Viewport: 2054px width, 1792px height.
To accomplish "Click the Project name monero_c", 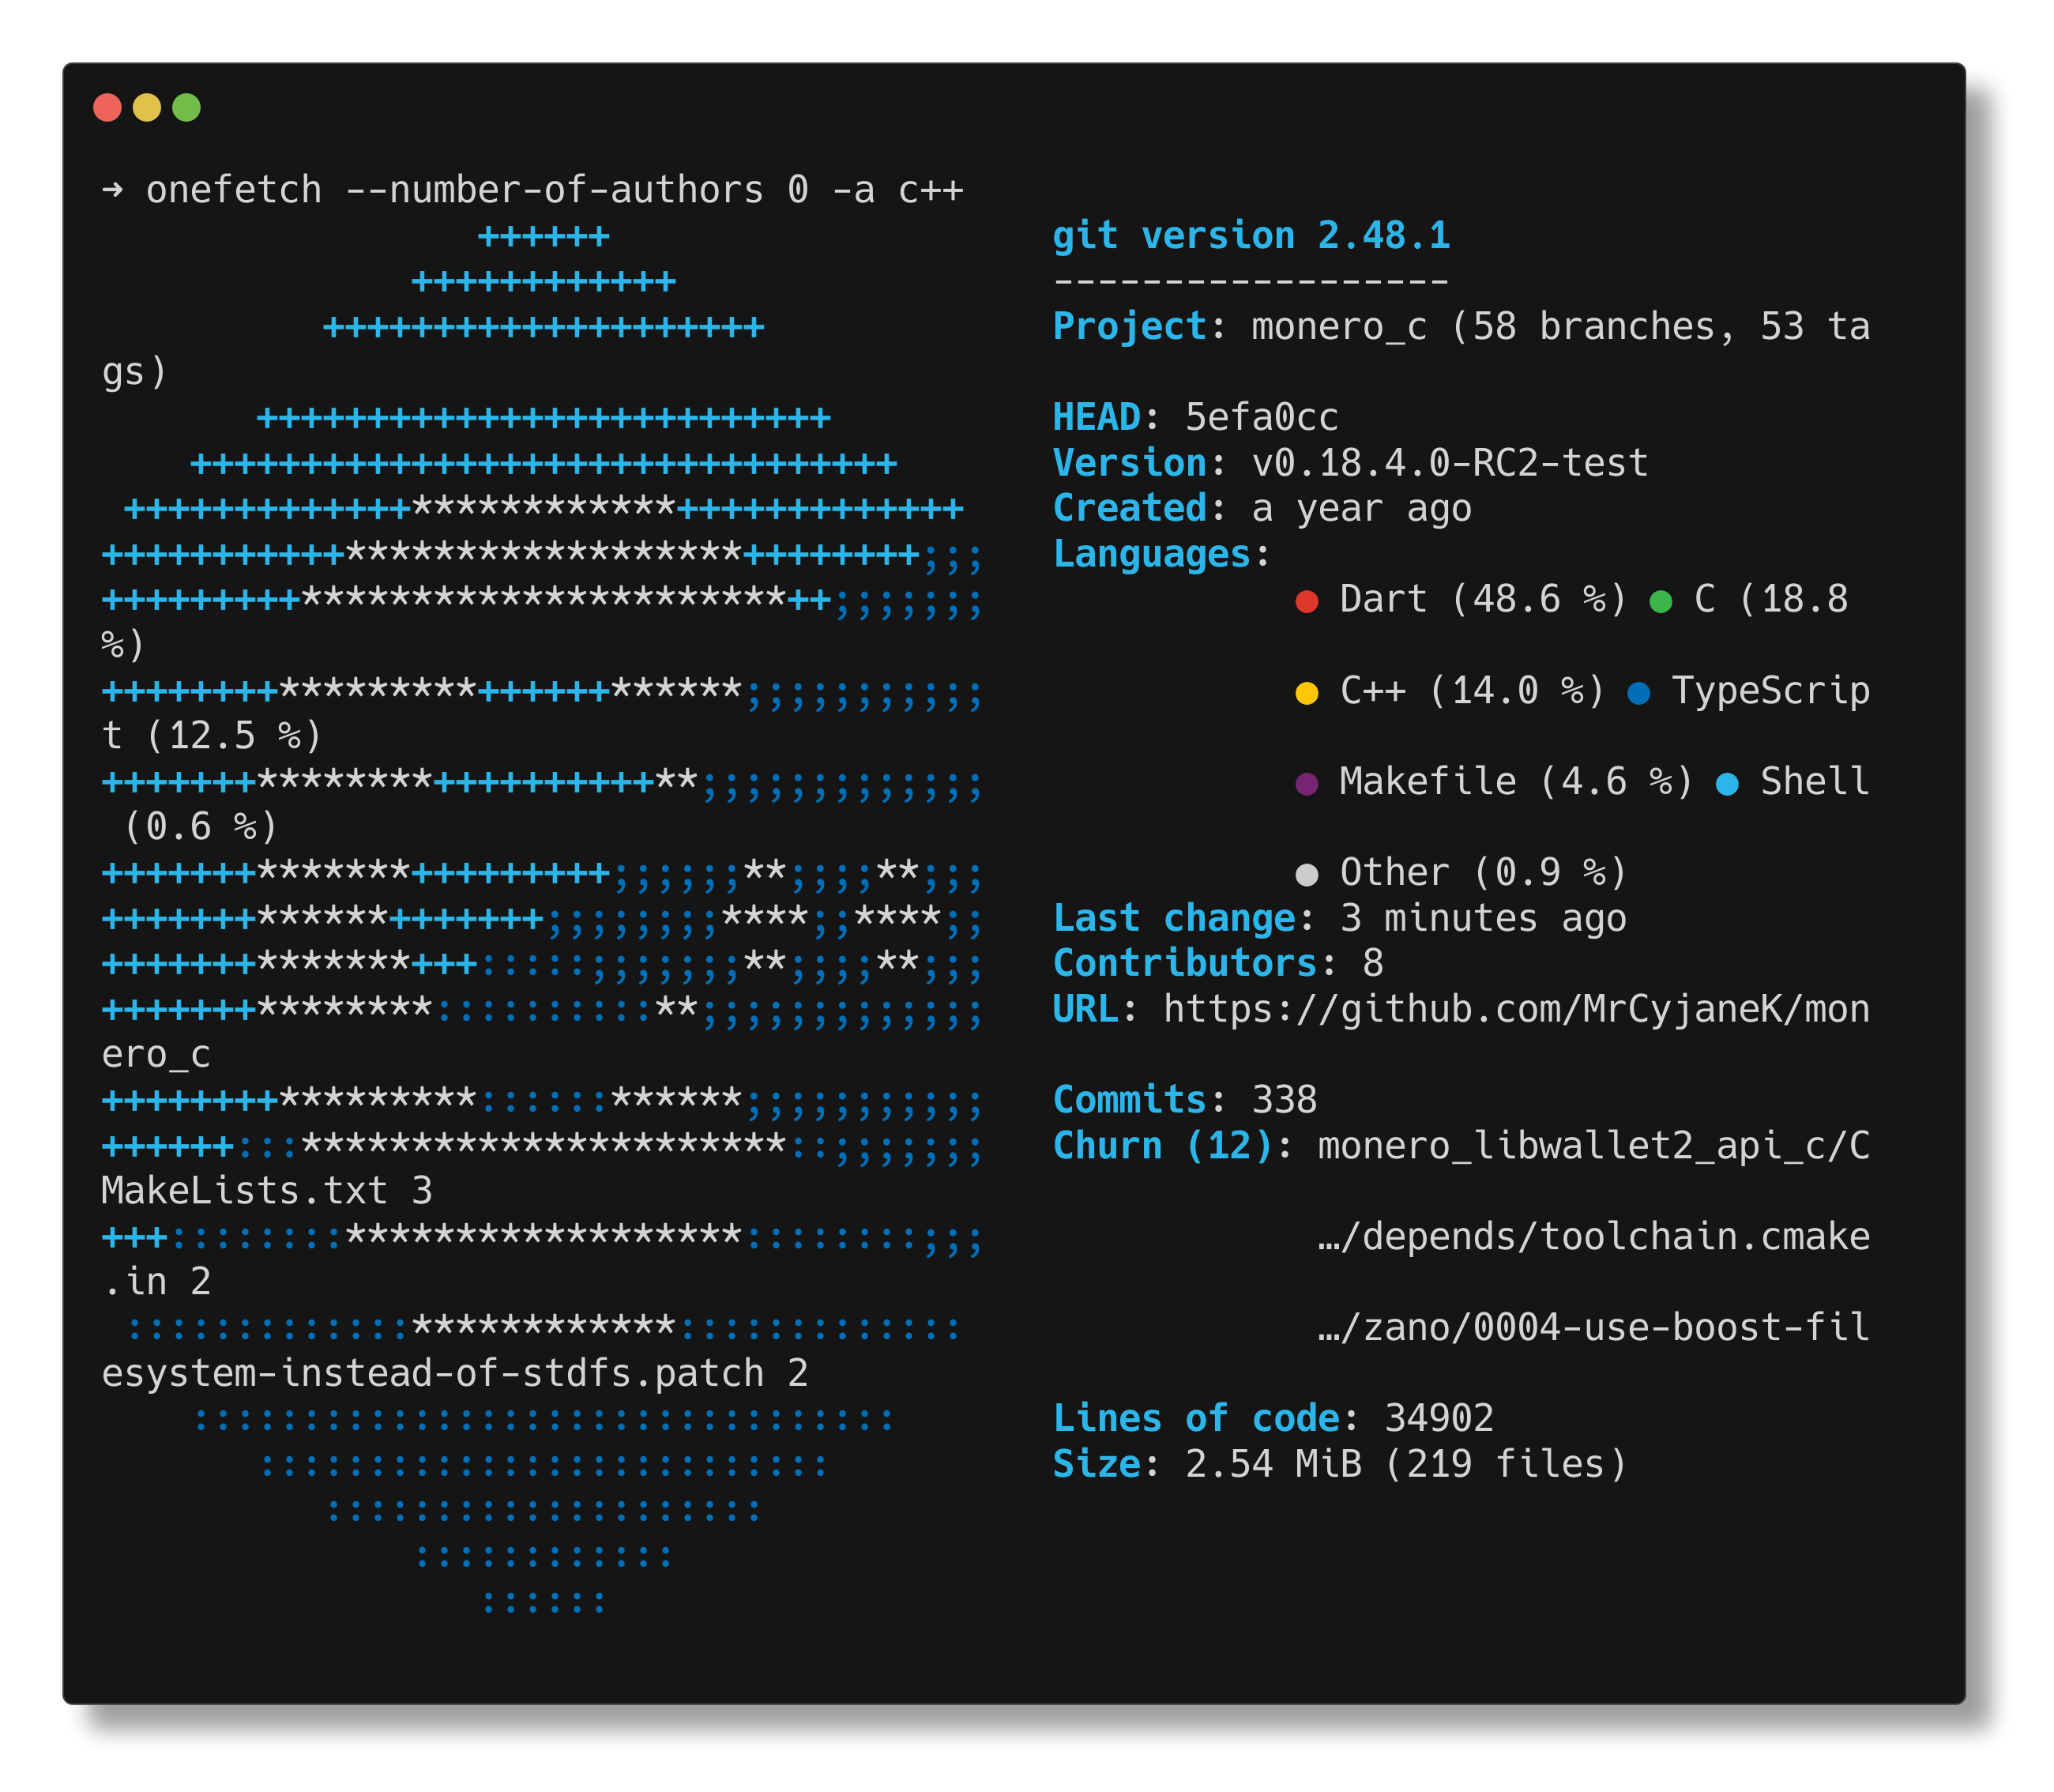I will [1338, 327].
